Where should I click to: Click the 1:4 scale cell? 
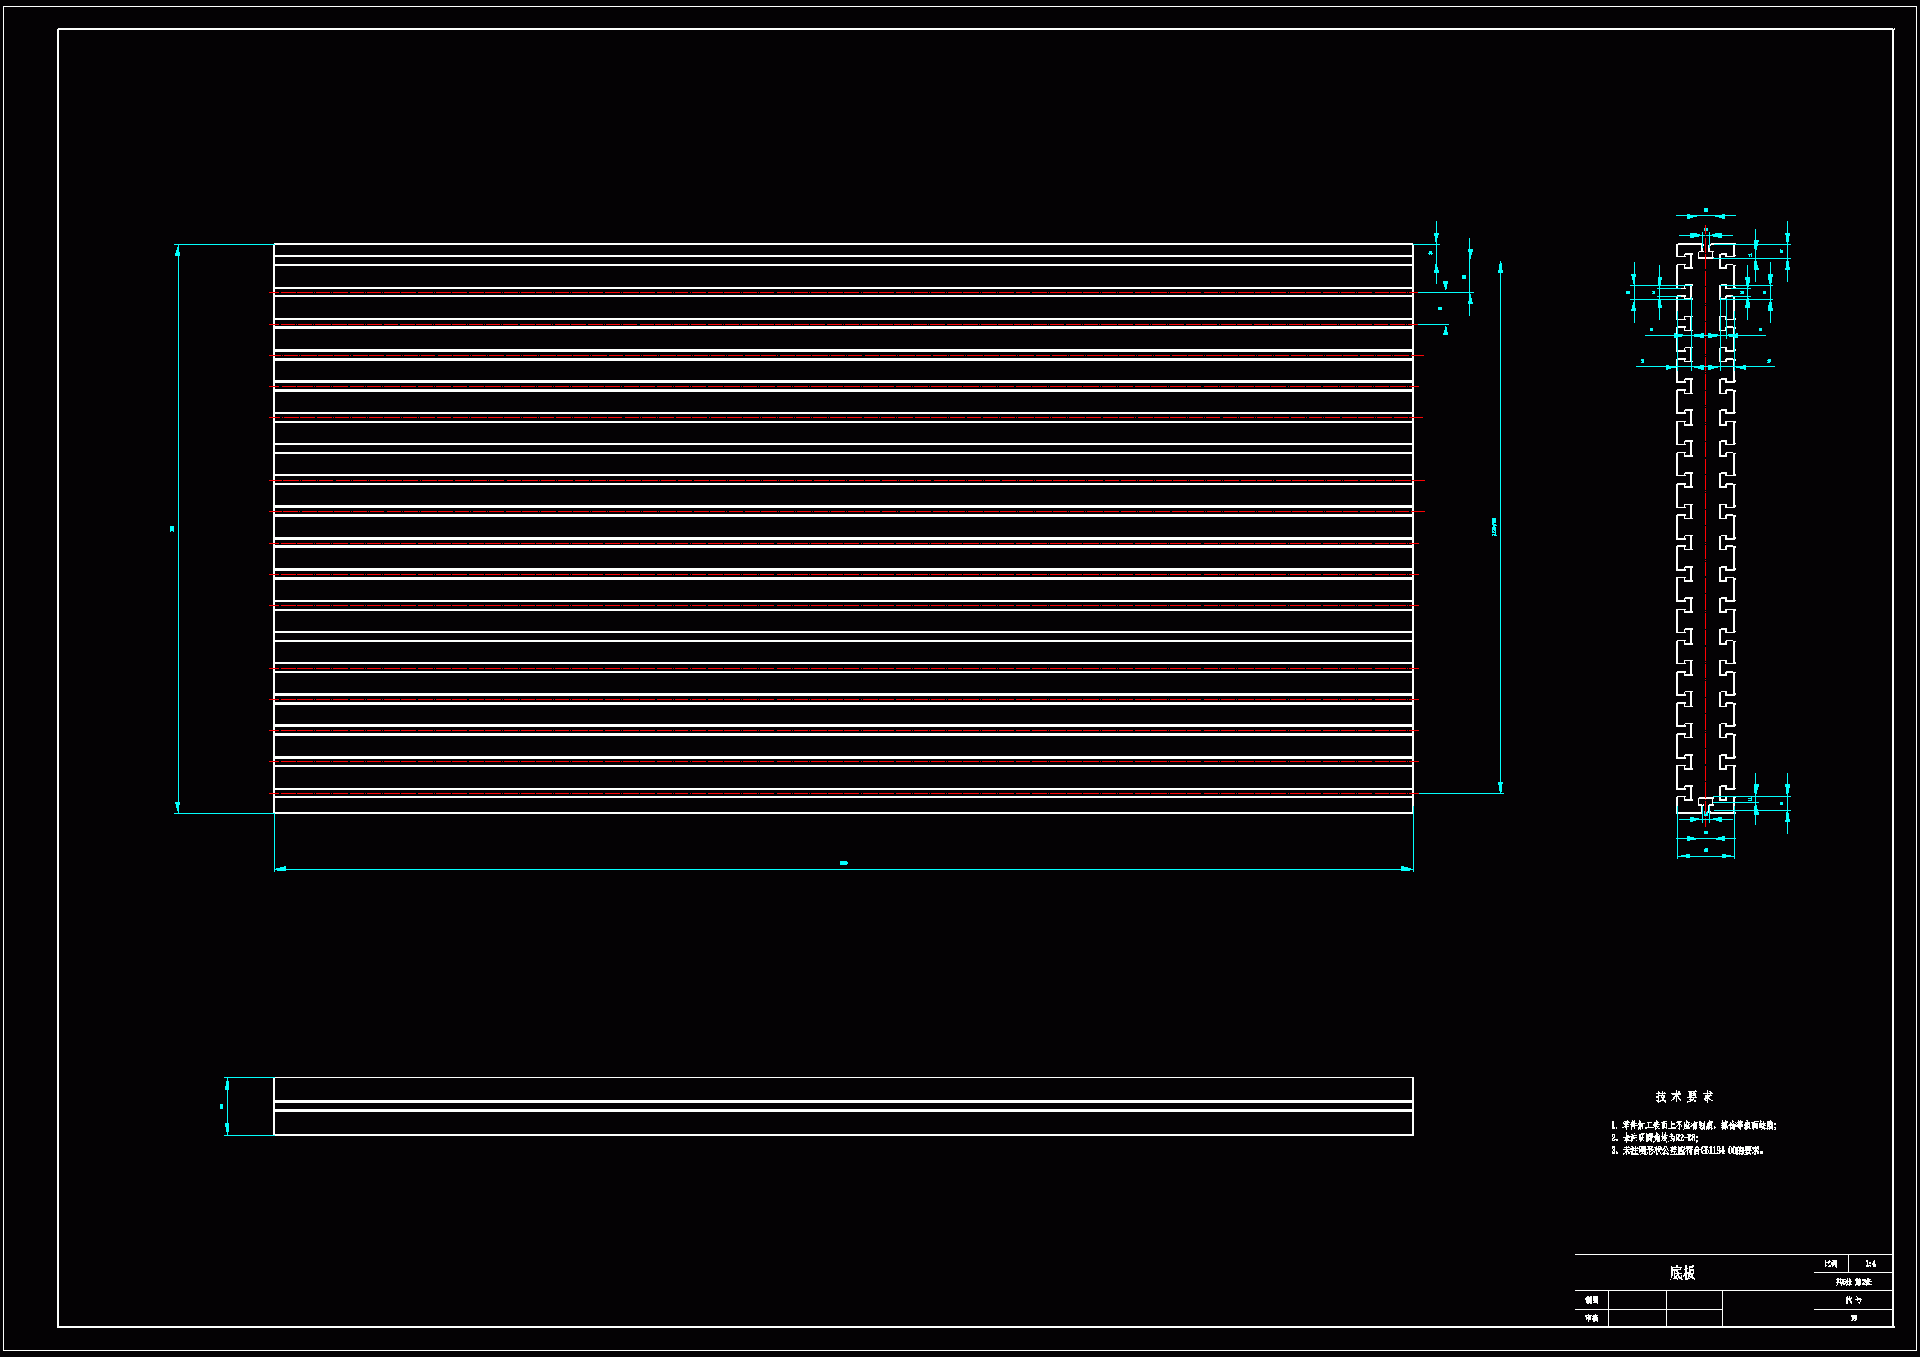point(1870,1264)
